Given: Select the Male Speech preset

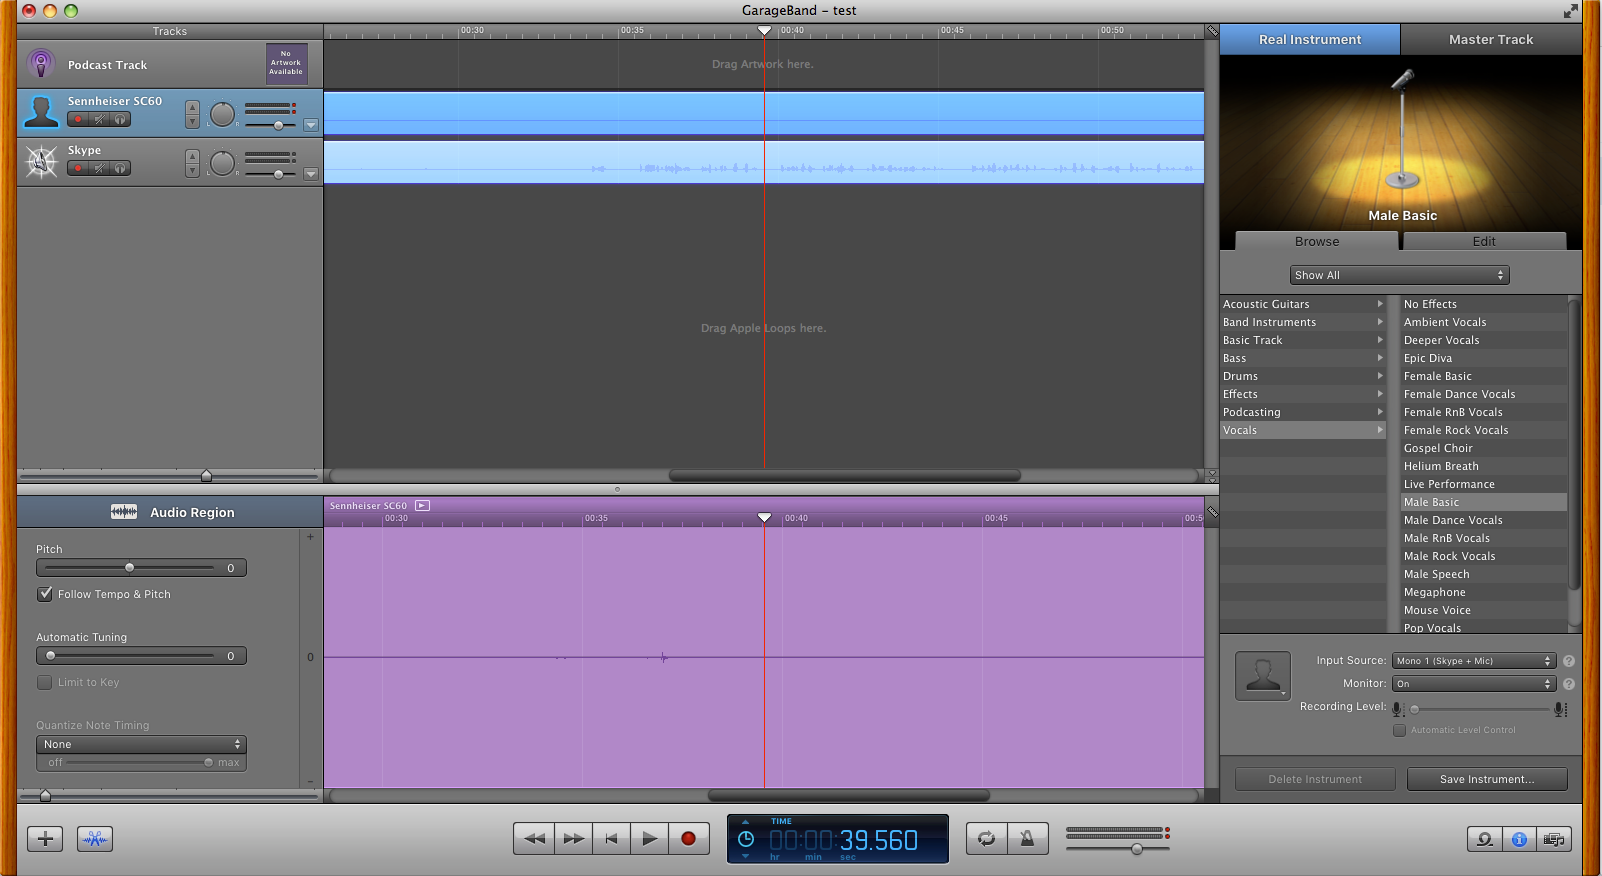Looking at the screenshot, I should [1484, 574].
